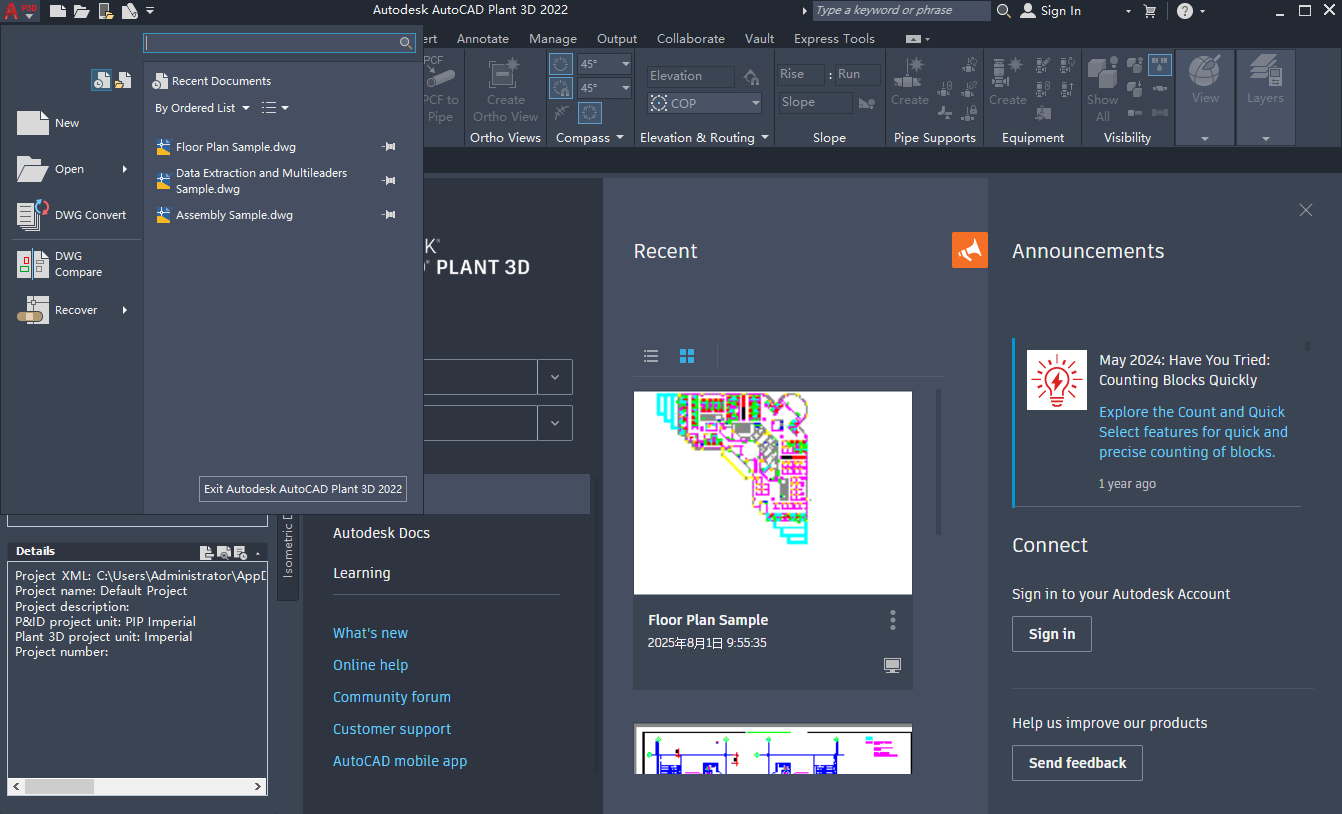Click Exit Autodesk AutoCAD Plant 3D 2022
The image size is (1342, 814).
(x=302, y=488)
